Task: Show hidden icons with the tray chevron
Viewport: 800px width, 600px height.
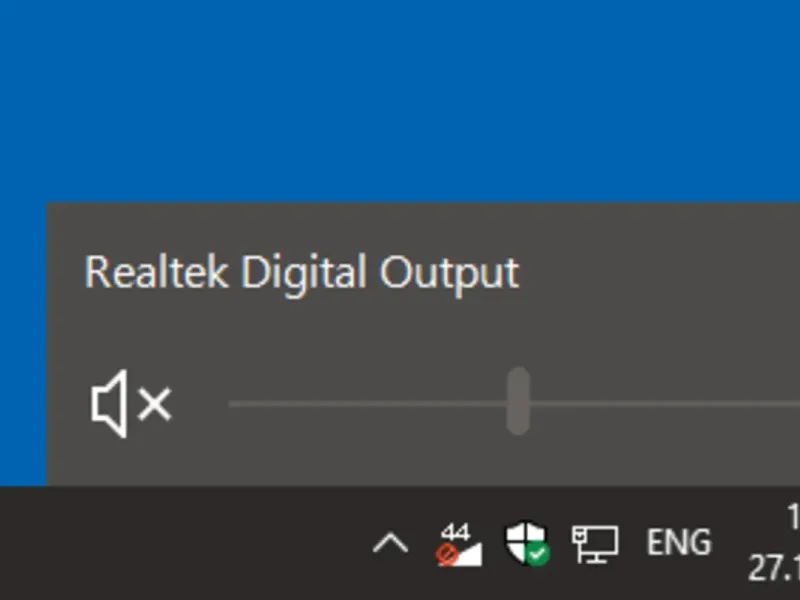Action: [x=390, y=544]
